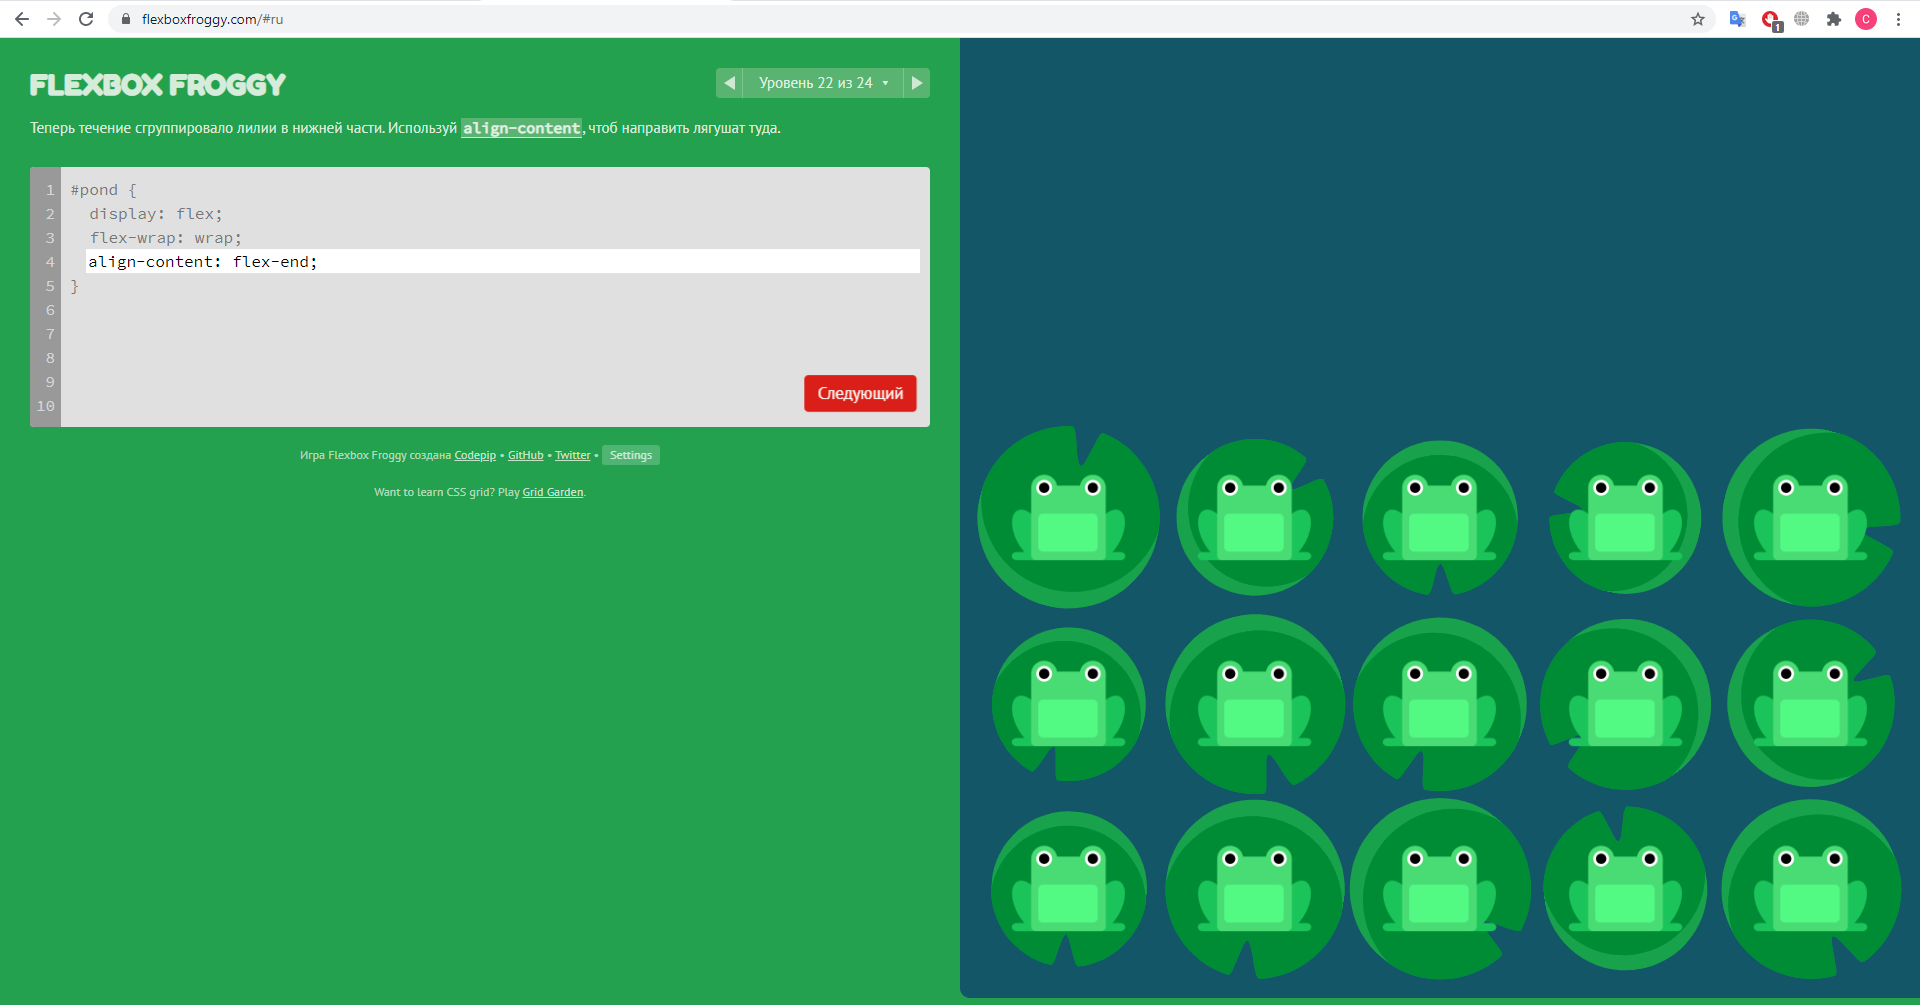Click the frog in bottom row, fifth column

coord(1810,889)
